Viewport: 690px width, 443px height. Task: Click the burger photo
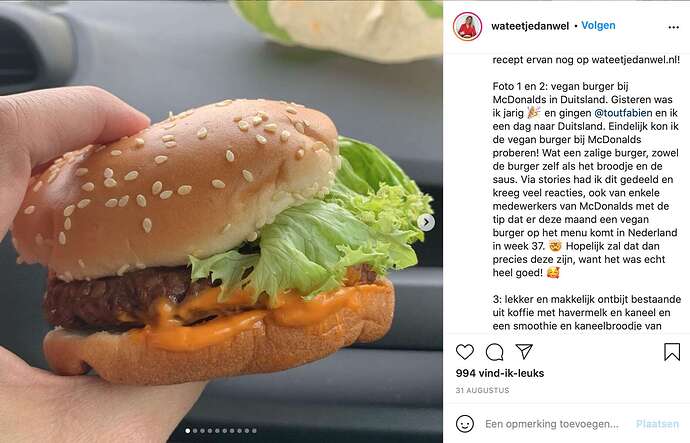221,222
